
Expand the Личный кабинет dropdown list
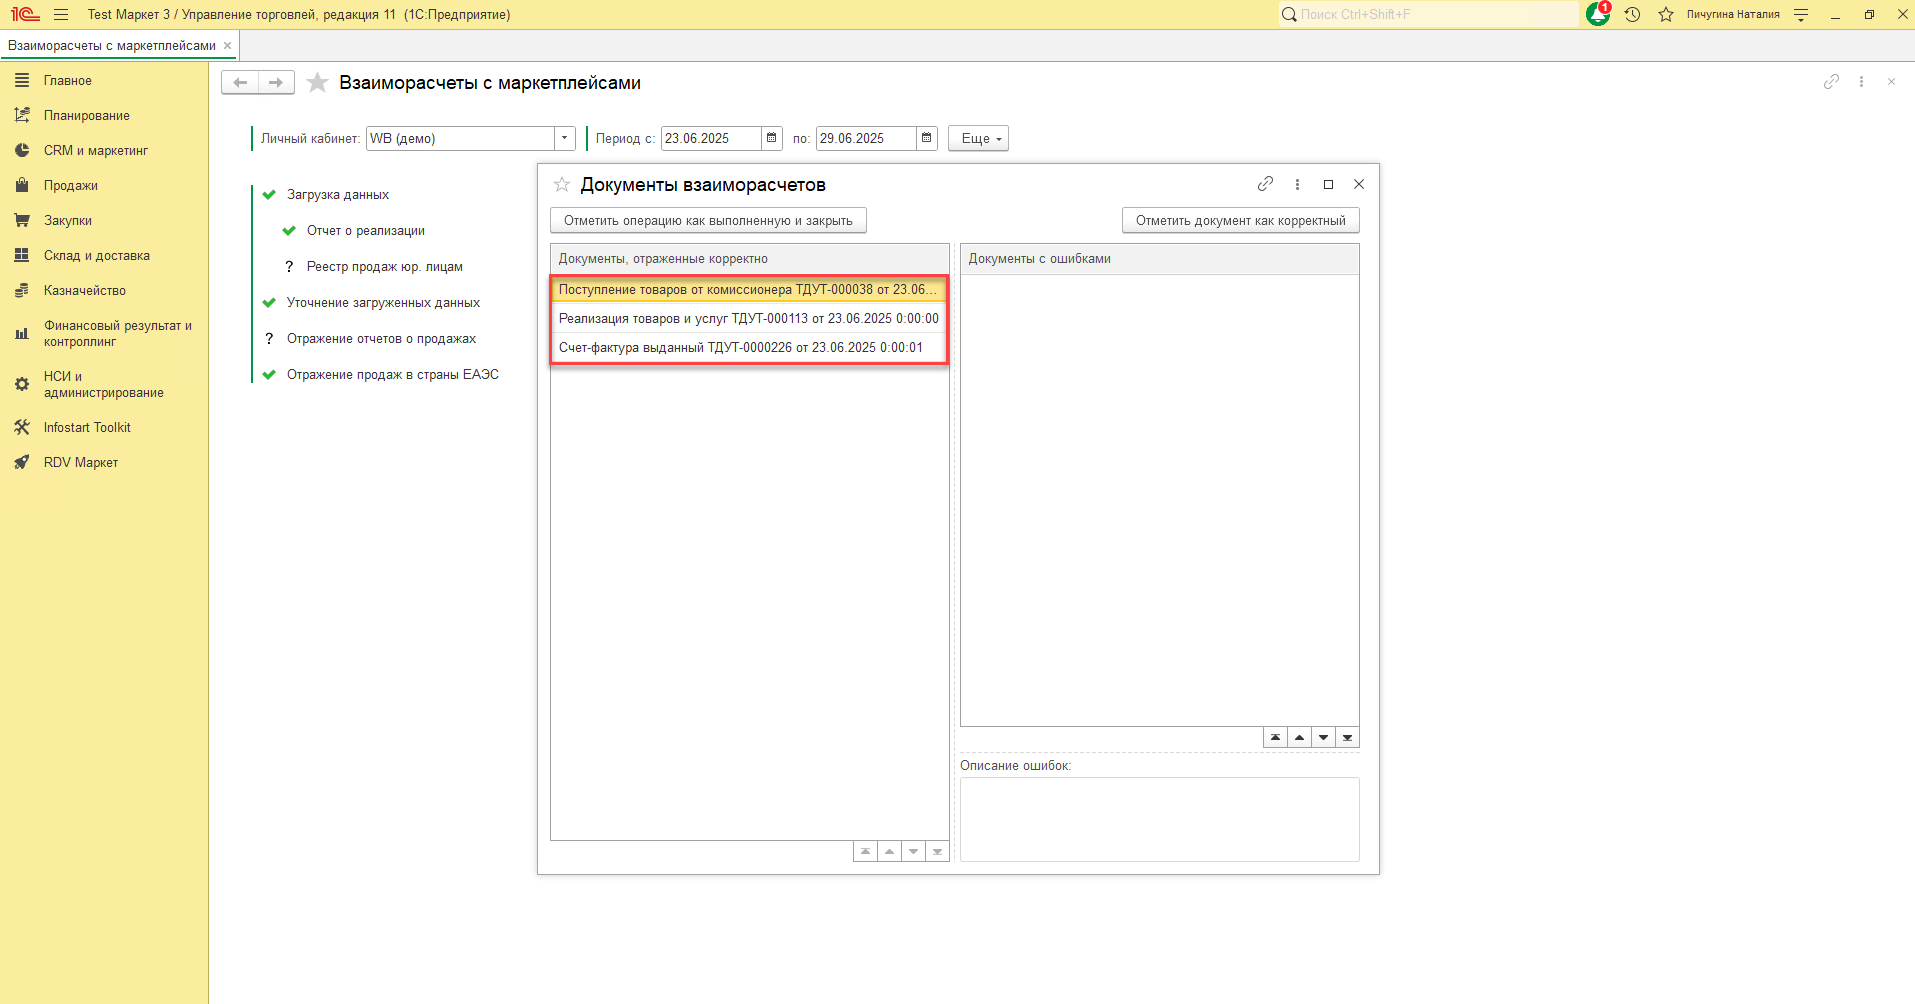coord(565,138)
